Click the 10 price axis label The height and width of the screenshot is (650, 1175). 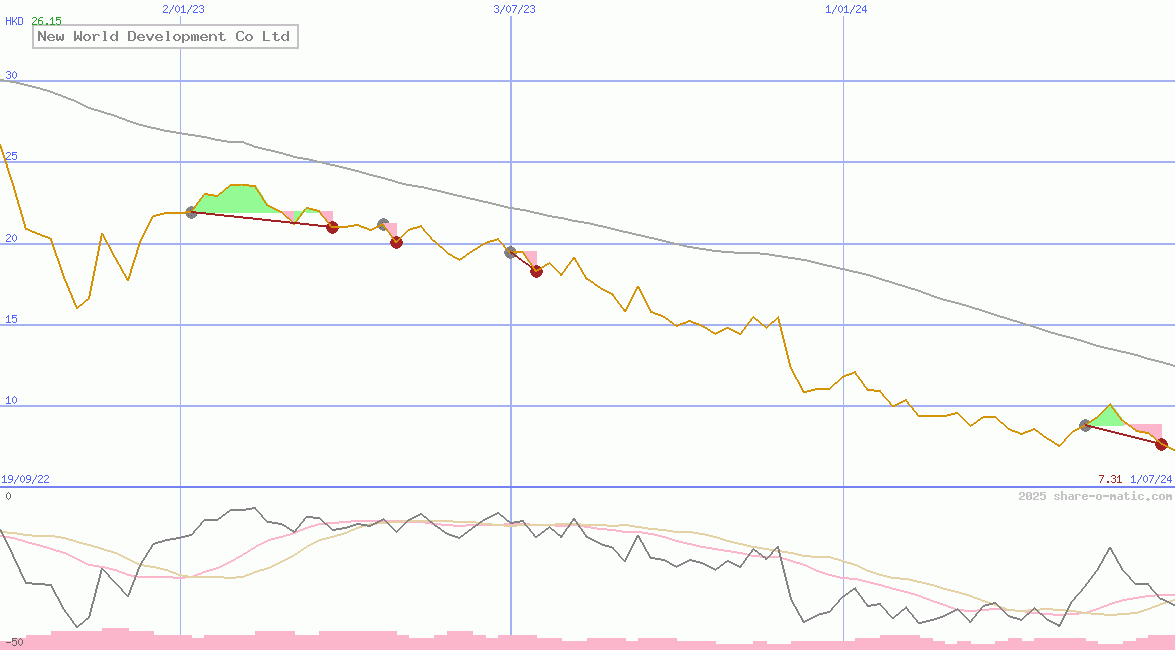11,400
